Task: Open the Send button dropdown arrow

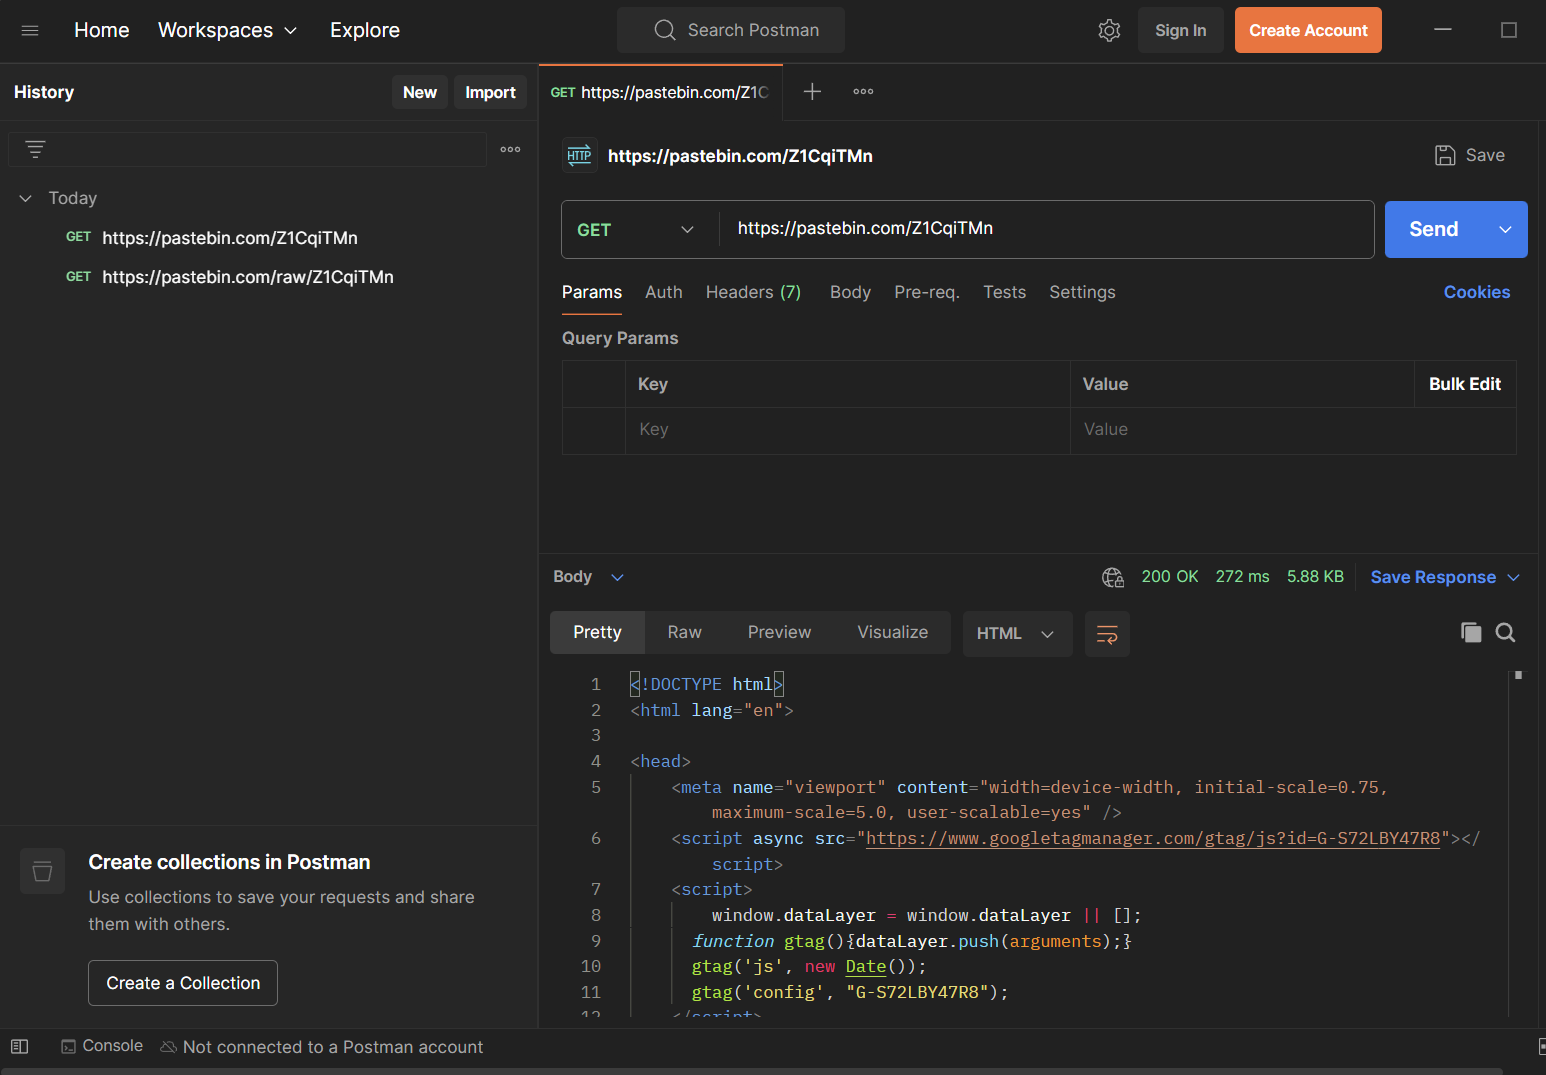Action: (1505, 229)
